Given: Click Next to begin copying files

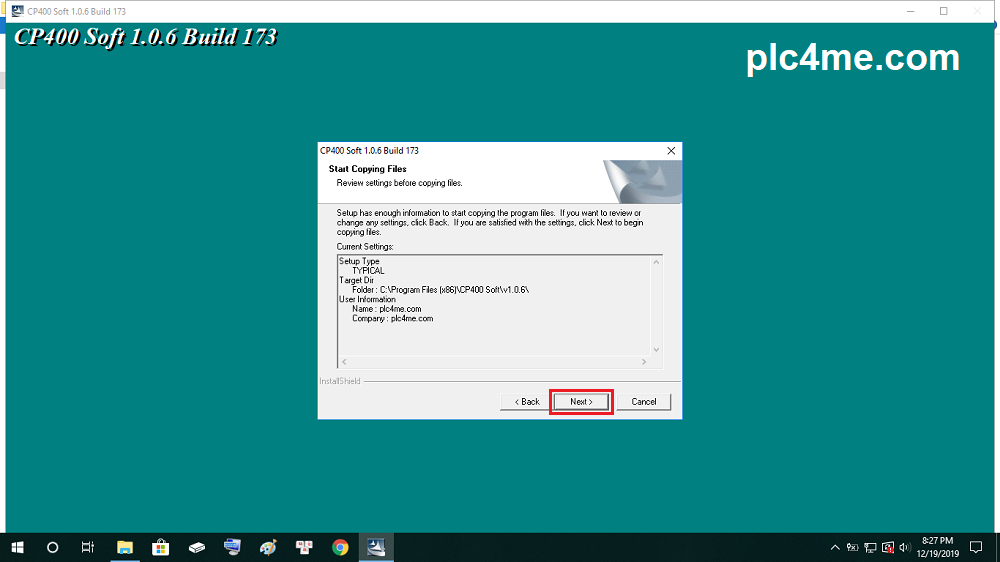Looking at the screenshot, I should tap(581, 402).
